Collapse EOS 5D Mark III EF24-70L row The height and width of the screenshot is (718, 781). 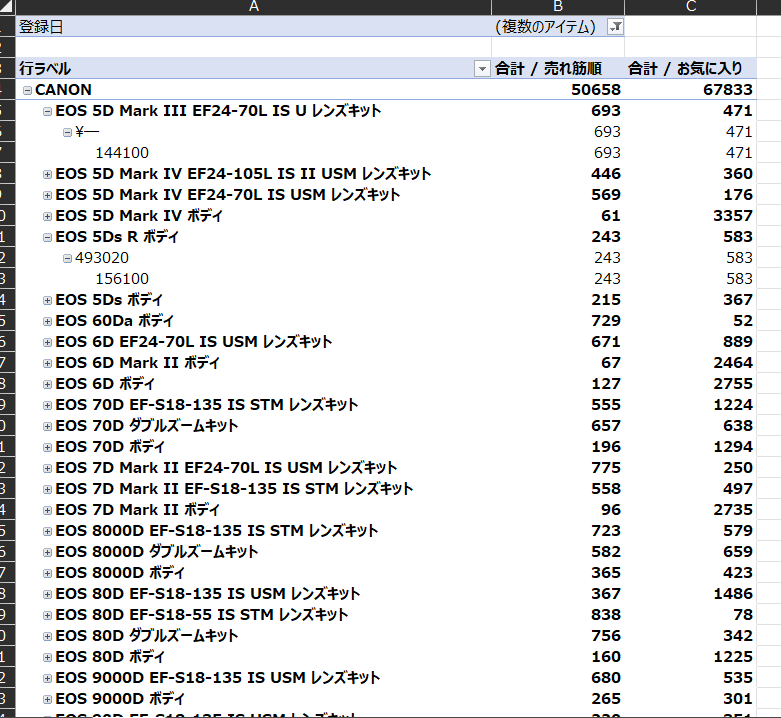tap(47, 111)
